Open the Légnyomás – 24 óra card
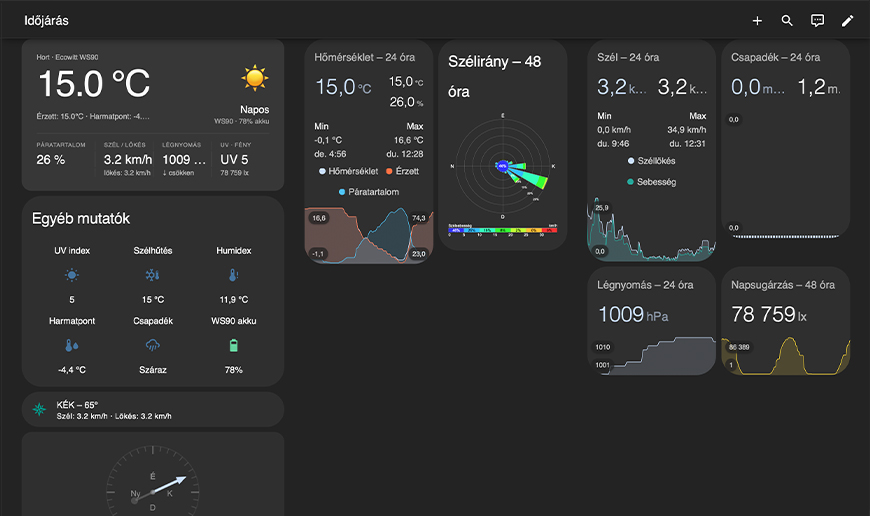Viewport: 870px width, 516px height. click(x=651, y=320)
